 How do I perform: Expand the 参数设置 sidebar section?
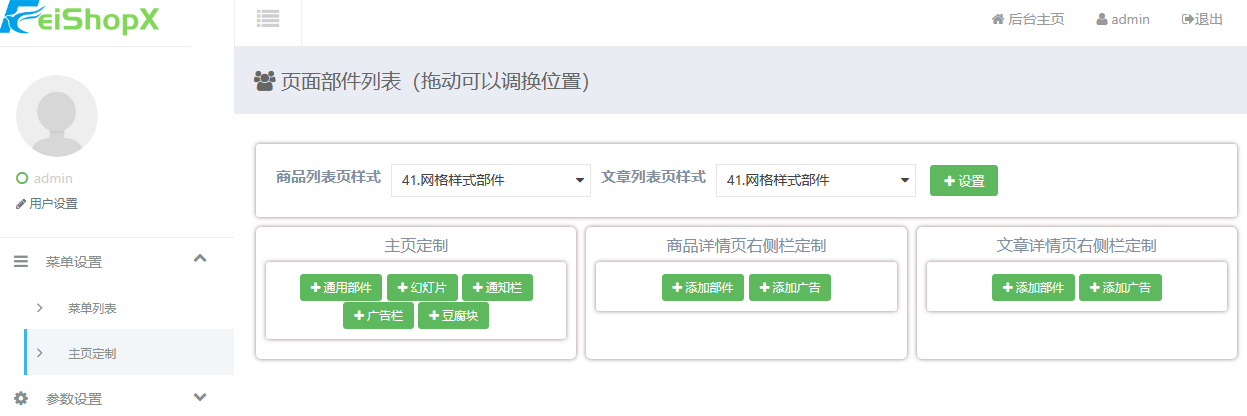[199, 397]
